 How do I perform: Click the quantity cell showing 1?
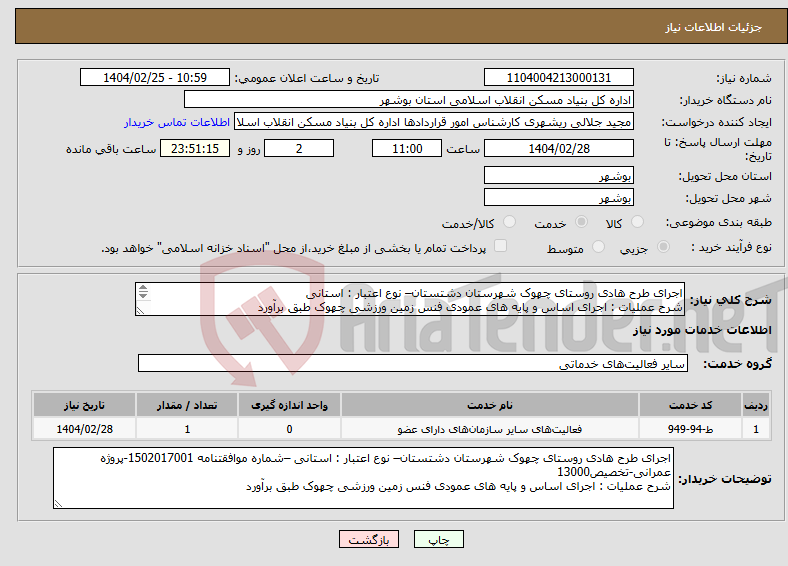pyautogui.click(x=187, y=429)
